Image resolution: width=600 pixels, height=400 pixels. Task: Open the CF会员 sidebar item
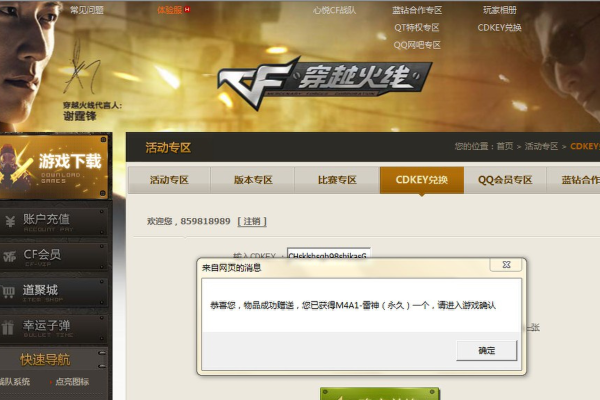coord(54,257)
